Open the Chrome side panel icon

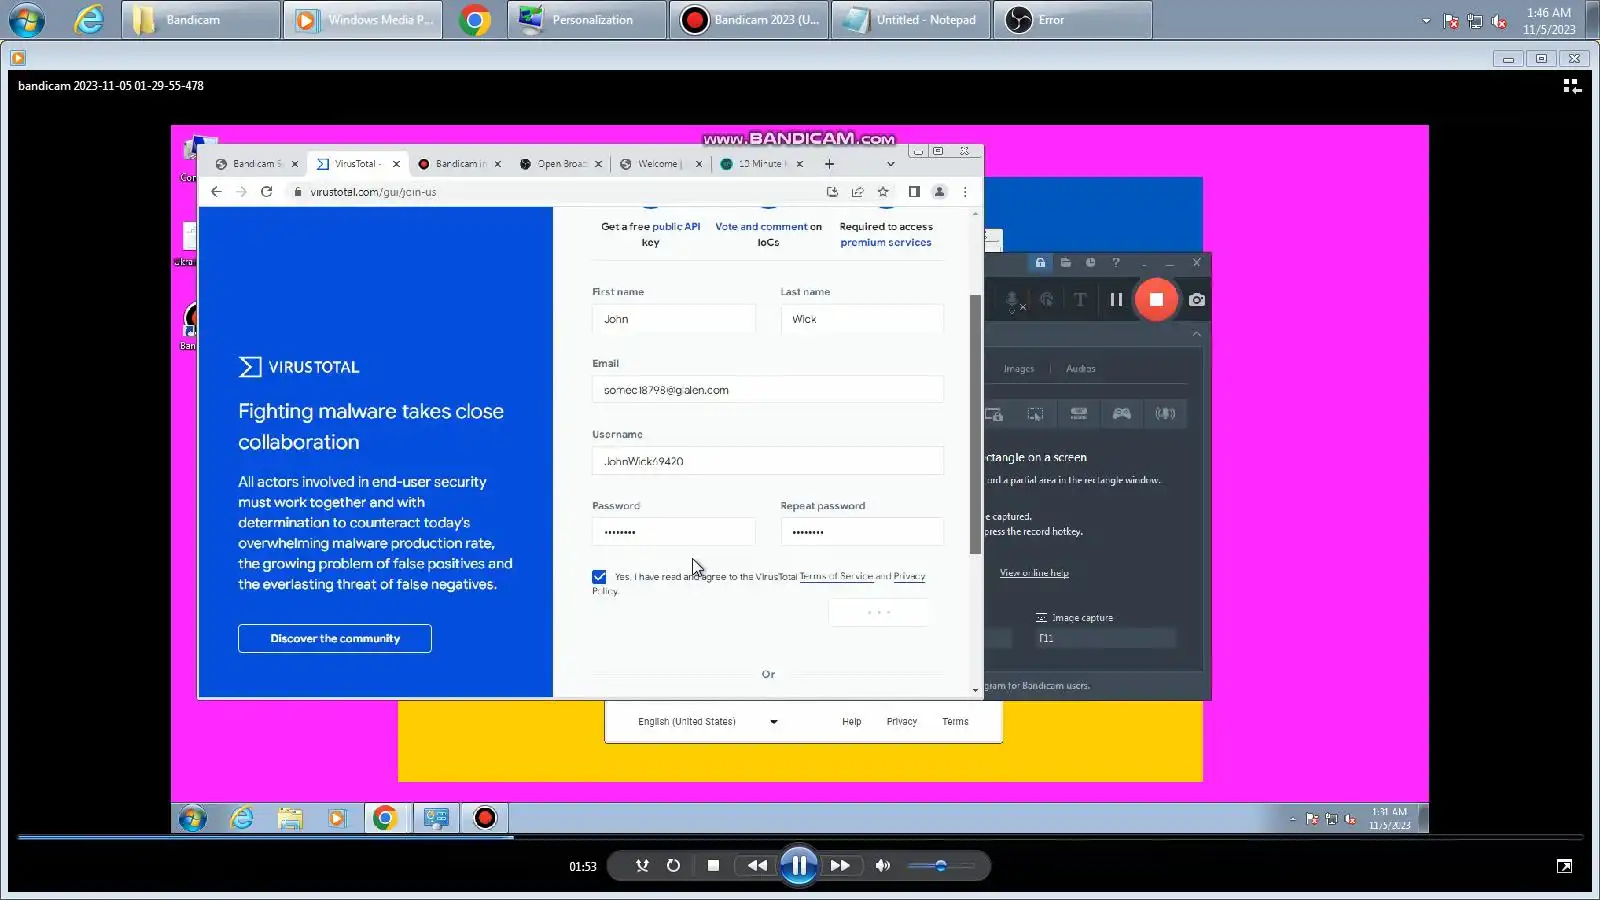(914, 192)
